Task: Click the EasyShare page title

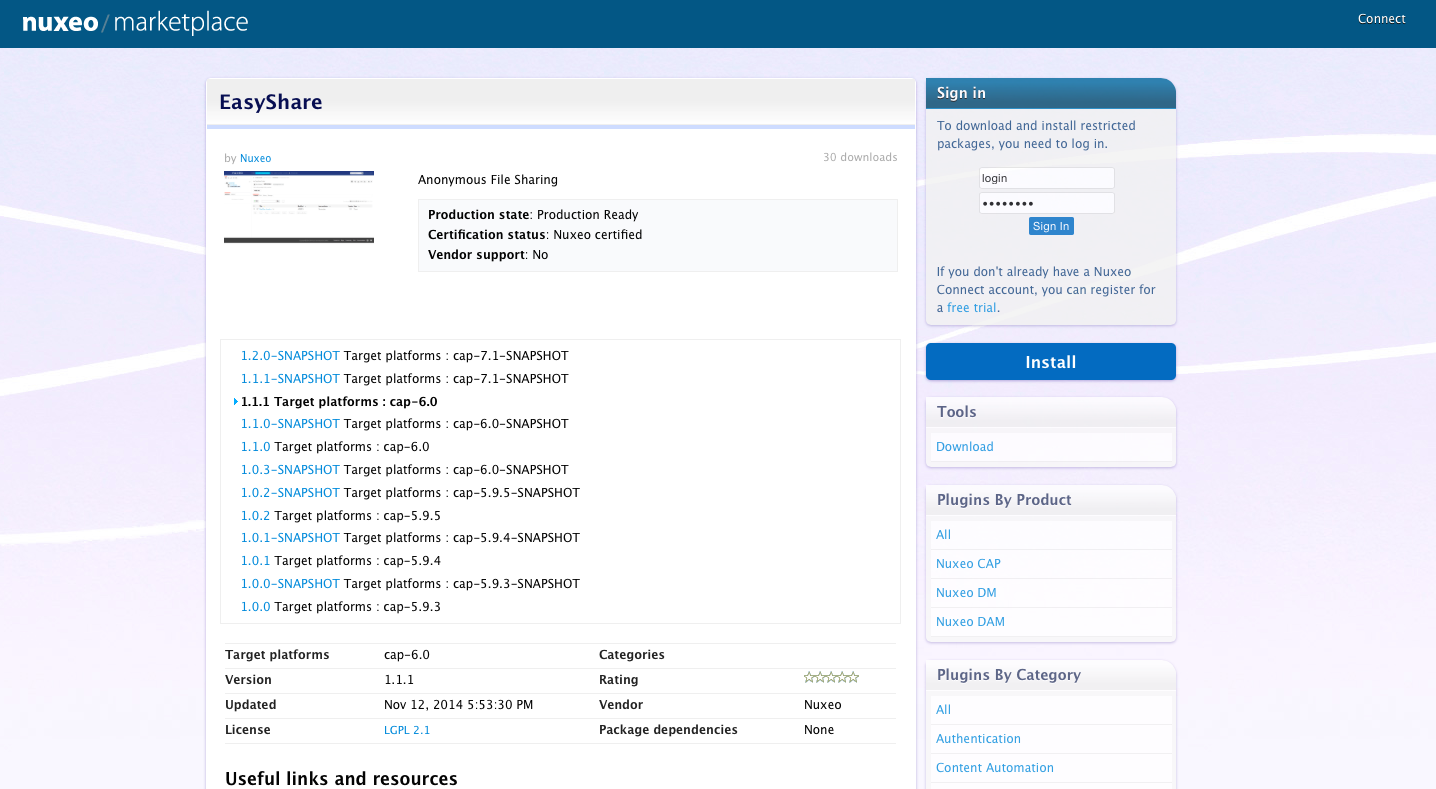Action: [x=271, y=102]
